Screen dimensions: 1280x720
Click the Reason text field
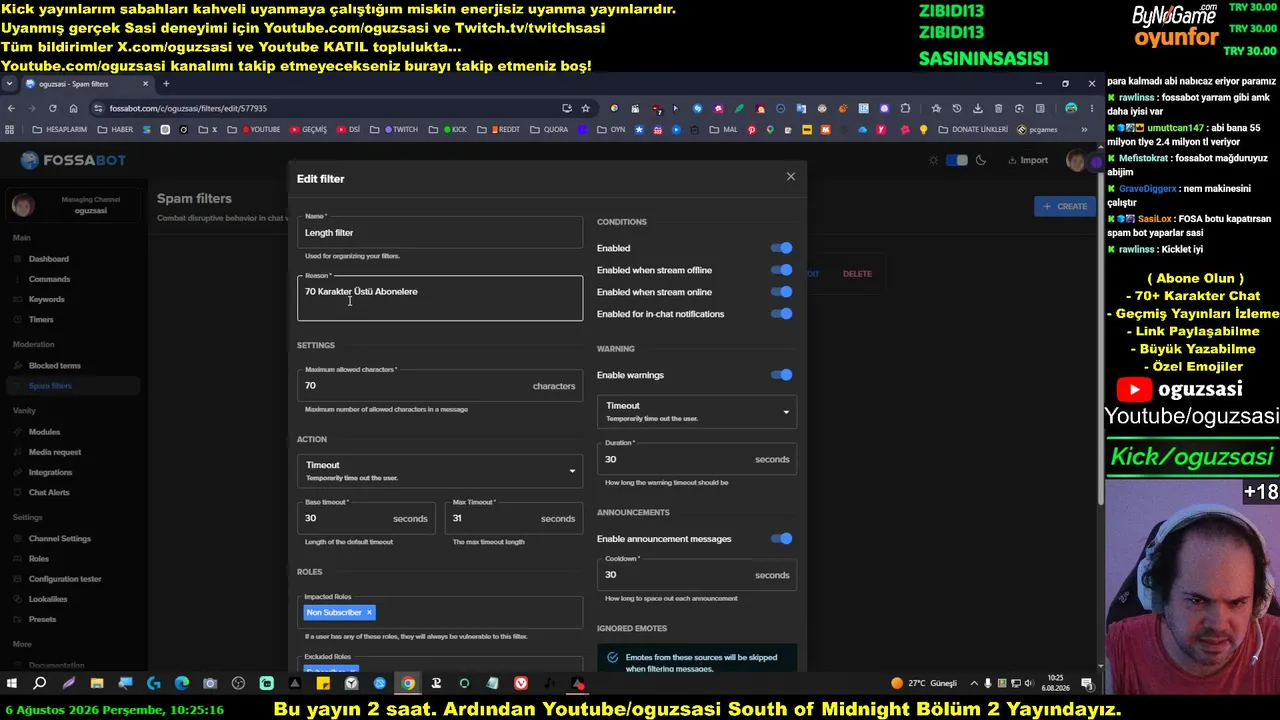coord(440,298)
